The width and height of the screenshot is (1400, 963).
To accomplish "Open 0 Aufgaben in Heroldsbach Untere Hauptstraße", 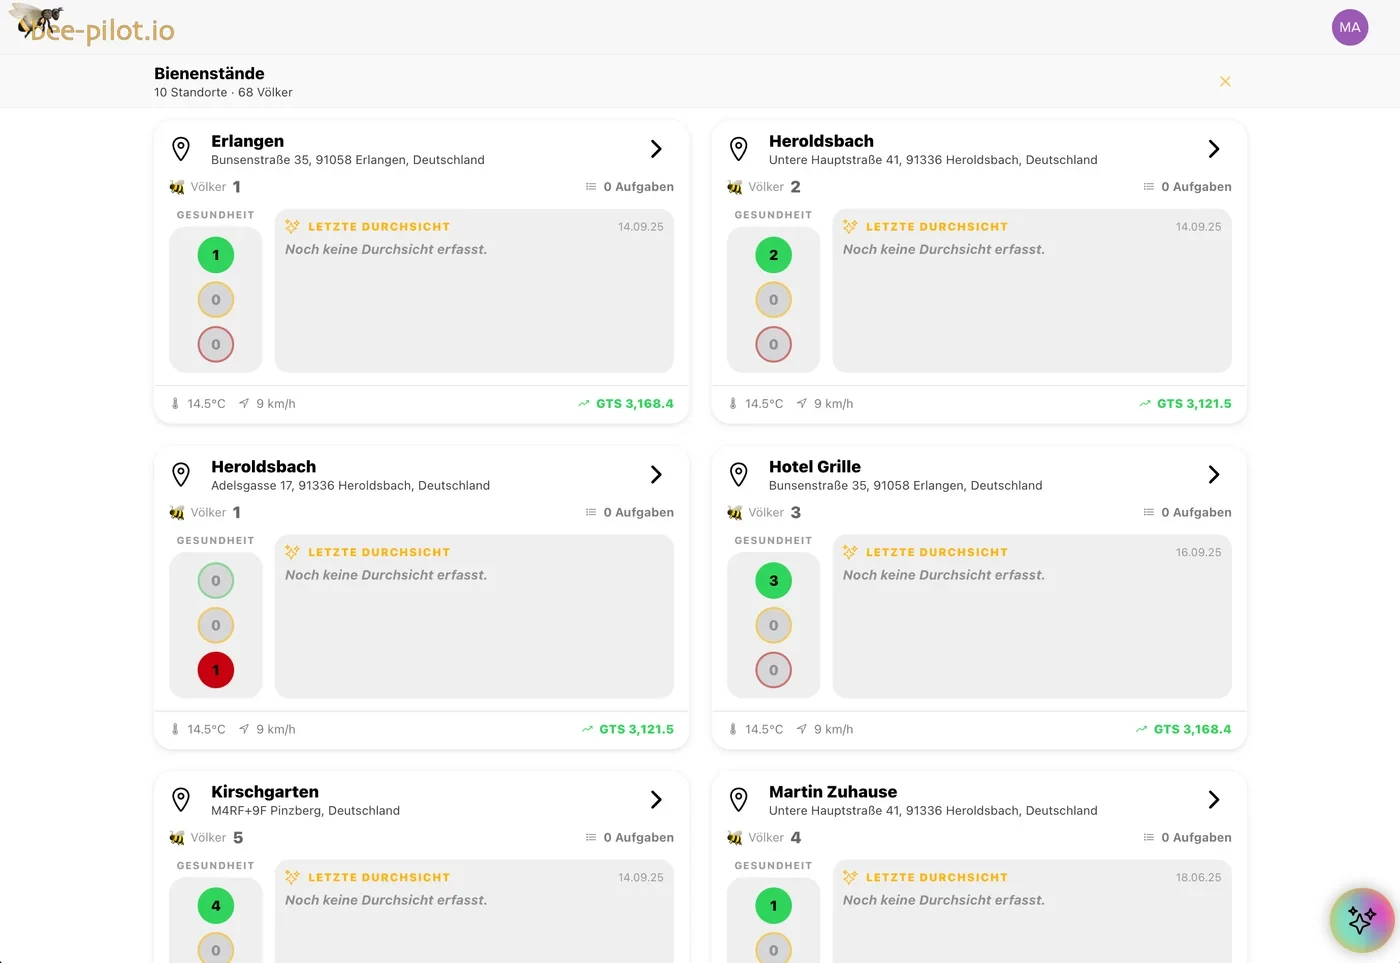I will point(1187,187).
